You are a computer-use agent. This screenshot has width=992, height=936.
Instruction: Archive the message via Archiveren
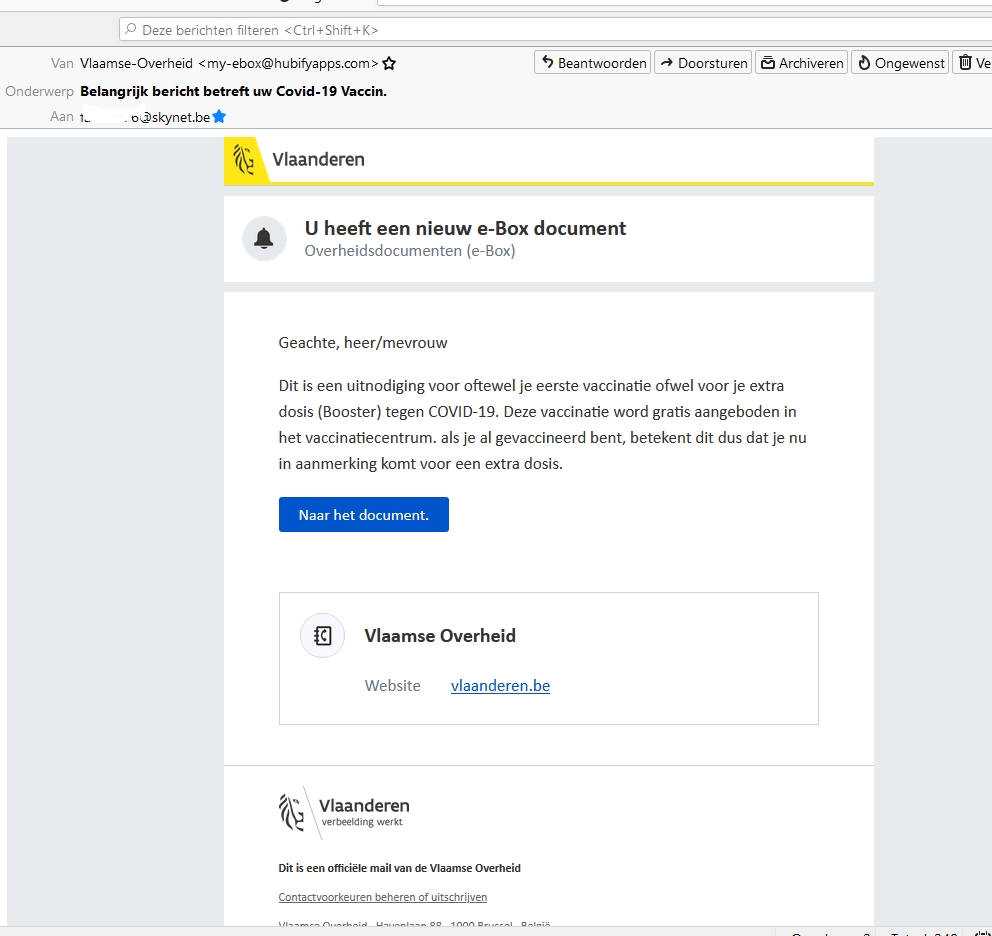pos(801,63)
